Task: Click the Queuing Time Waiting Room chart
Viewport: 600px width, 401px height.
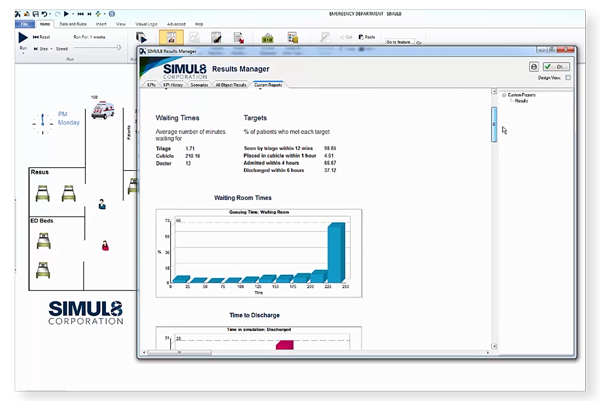Action: pos(259,253)
